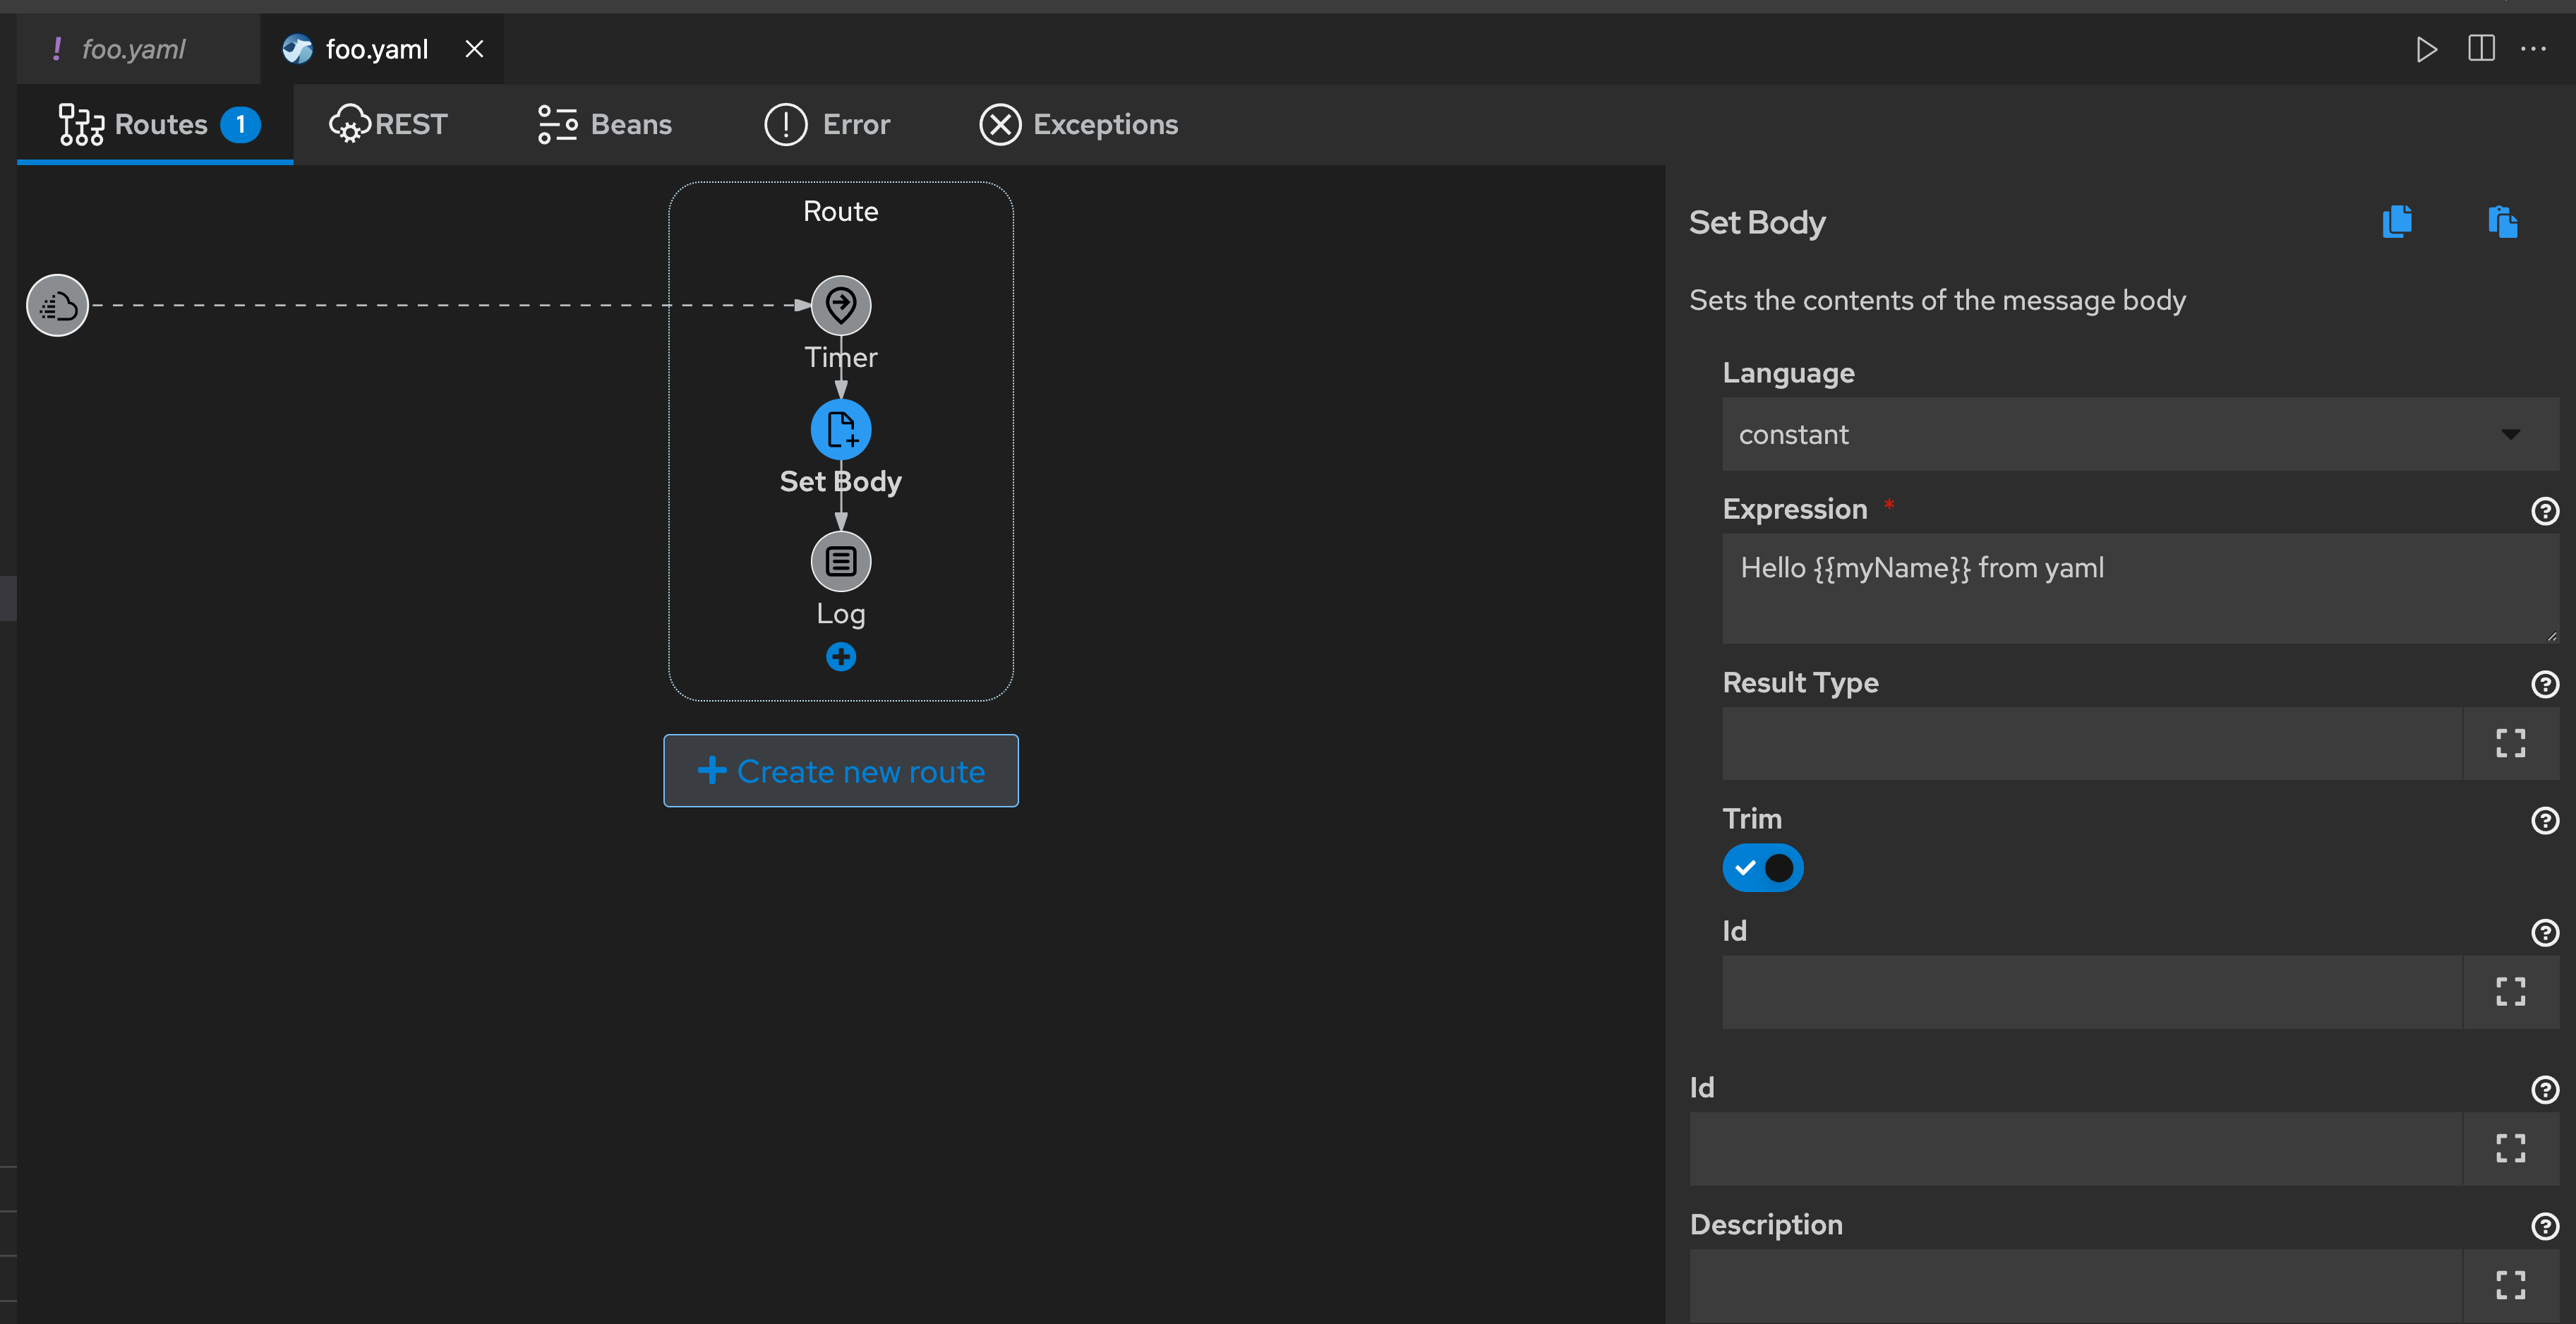
Task: Open help for the Expression field
Action: pos(2545,511)
